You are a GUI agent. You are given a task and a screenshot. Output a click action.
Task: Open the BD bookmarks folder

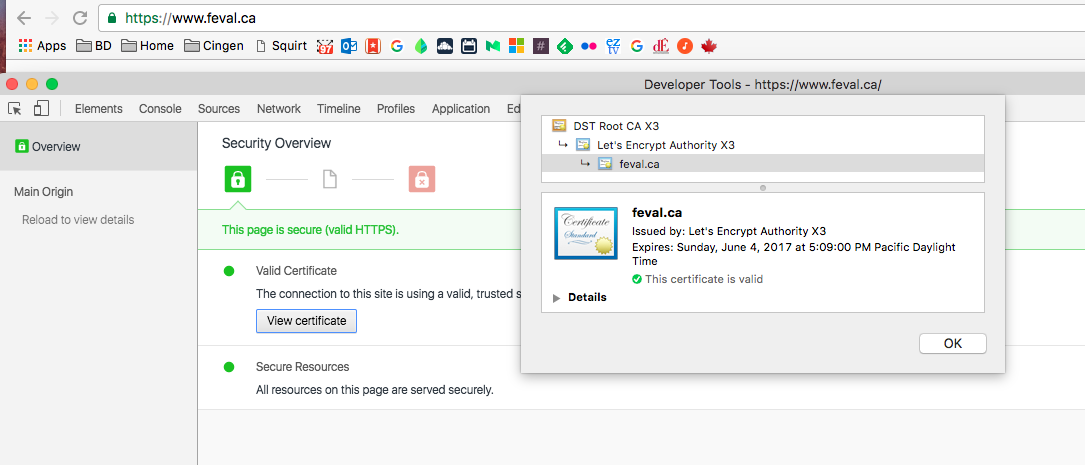pos(94,46)
